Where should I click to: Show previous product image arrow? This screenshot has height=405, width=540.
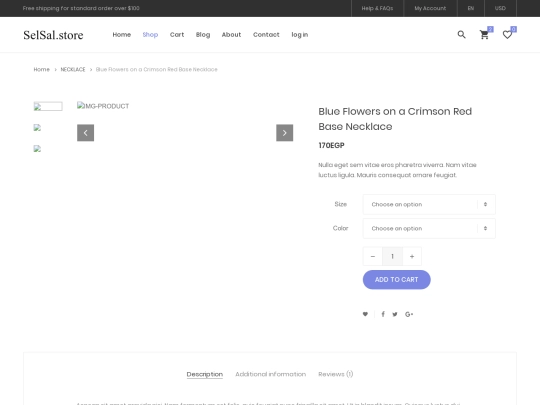click(x=85, y=133)
